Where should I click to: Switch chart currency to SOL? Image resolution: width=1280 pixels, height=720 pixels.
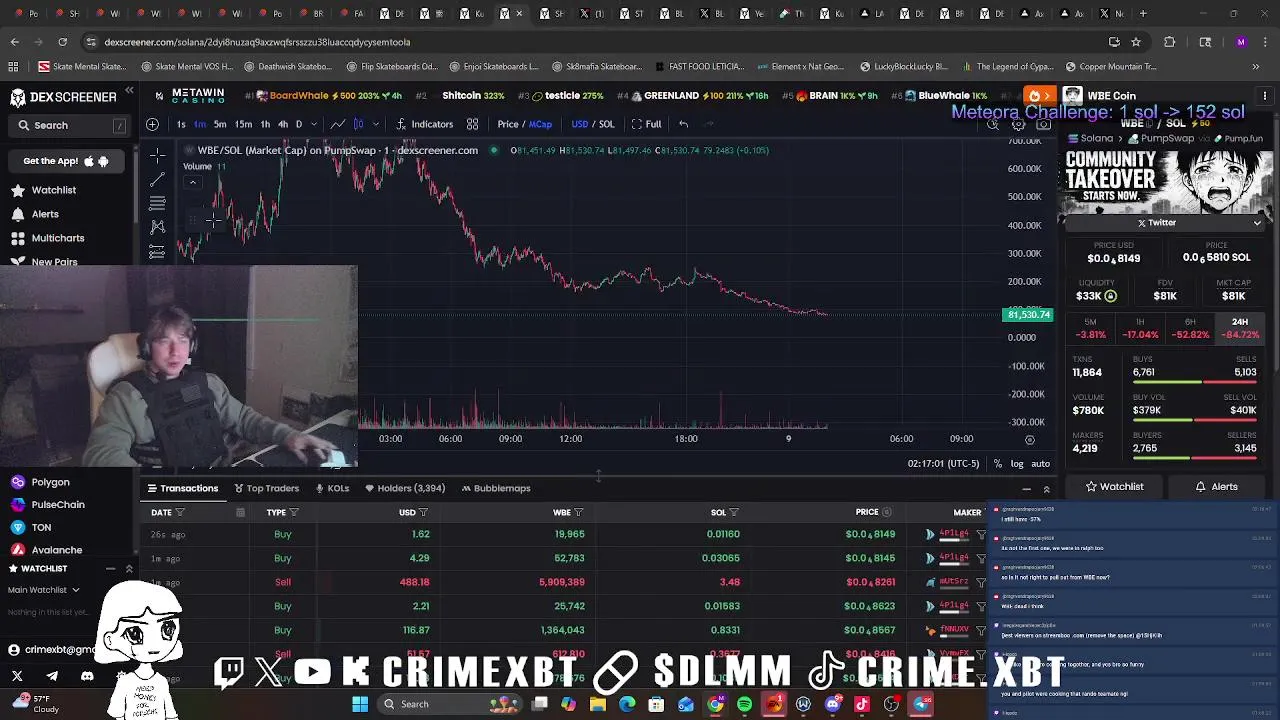point(606,124)
